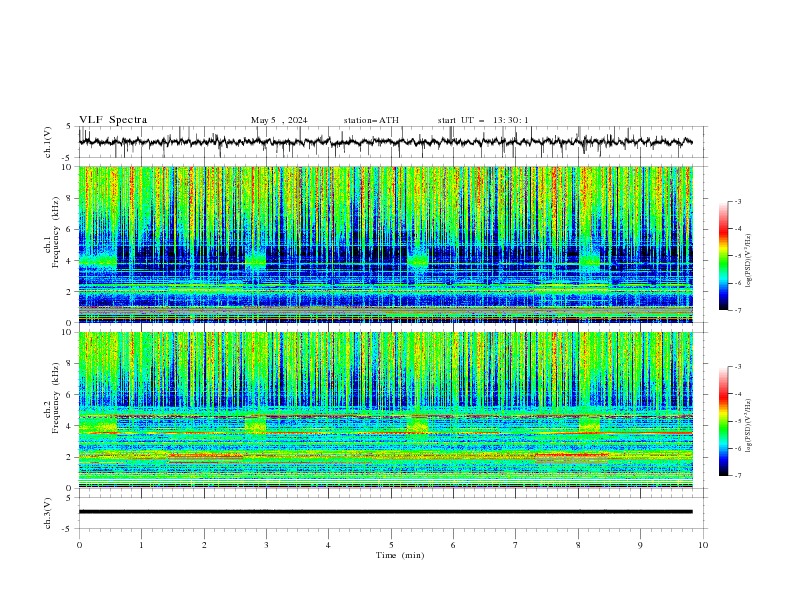
Task: Click the "ch.3(V)" vertical axis label
Action: pyautogui.click(x=47, y=513)
